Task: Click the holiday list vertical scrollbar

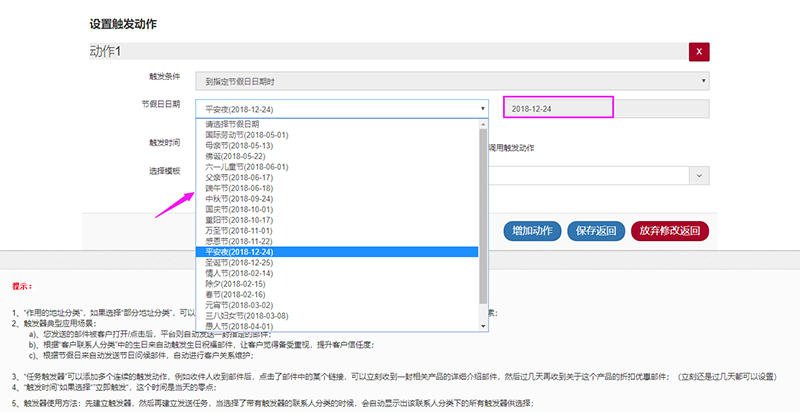Action: pyautogui.click(x=484, y=210)
